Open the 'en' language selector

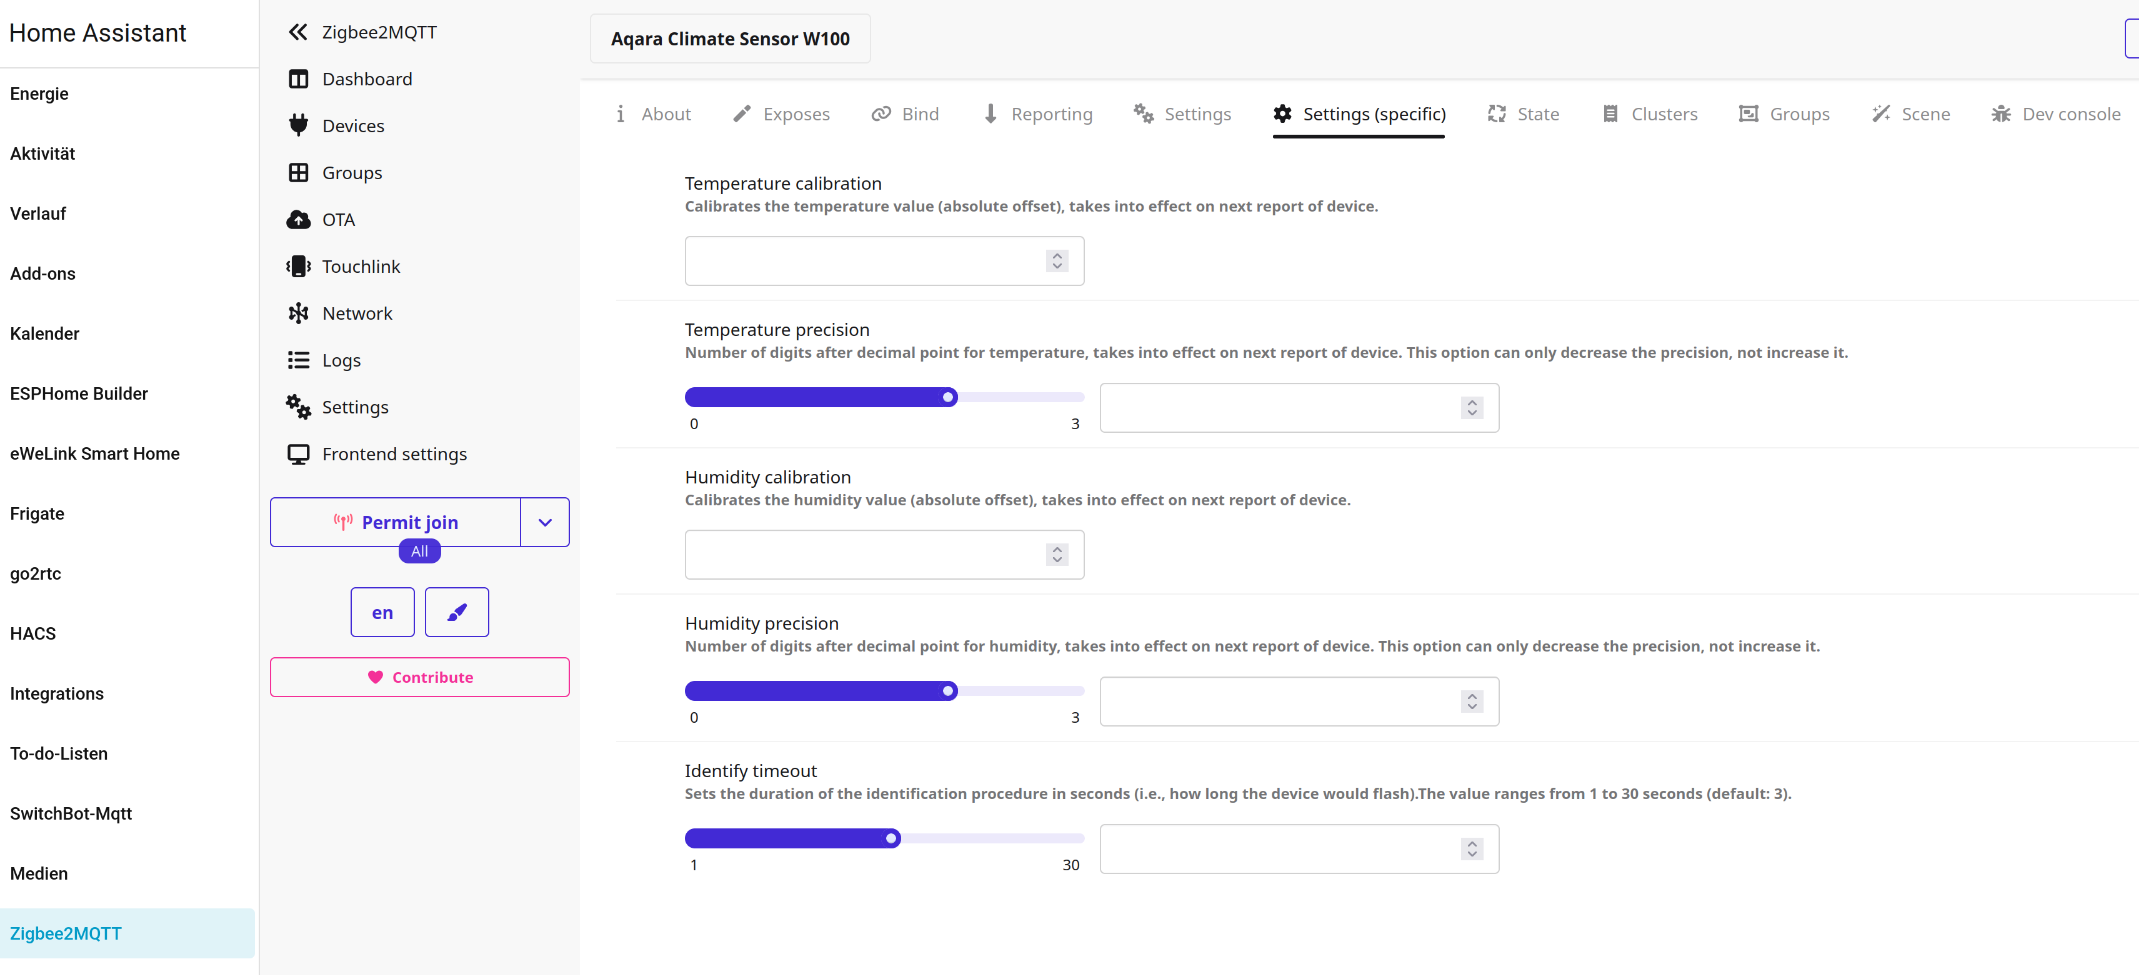click(x=382, y=612)
